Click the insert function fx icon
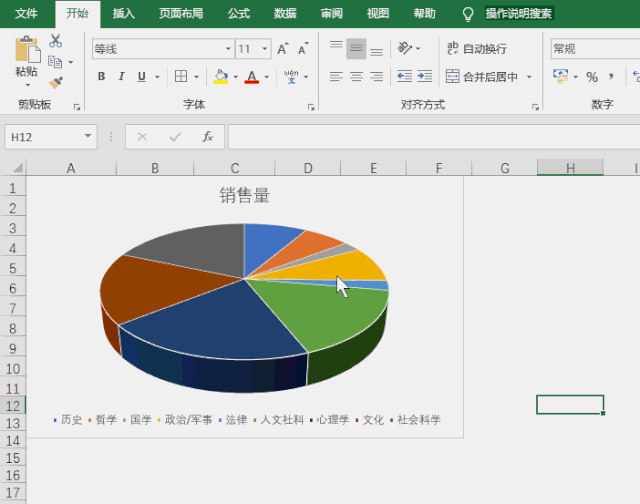This screenshot has height=504, width=640. [x=208, y=136]
